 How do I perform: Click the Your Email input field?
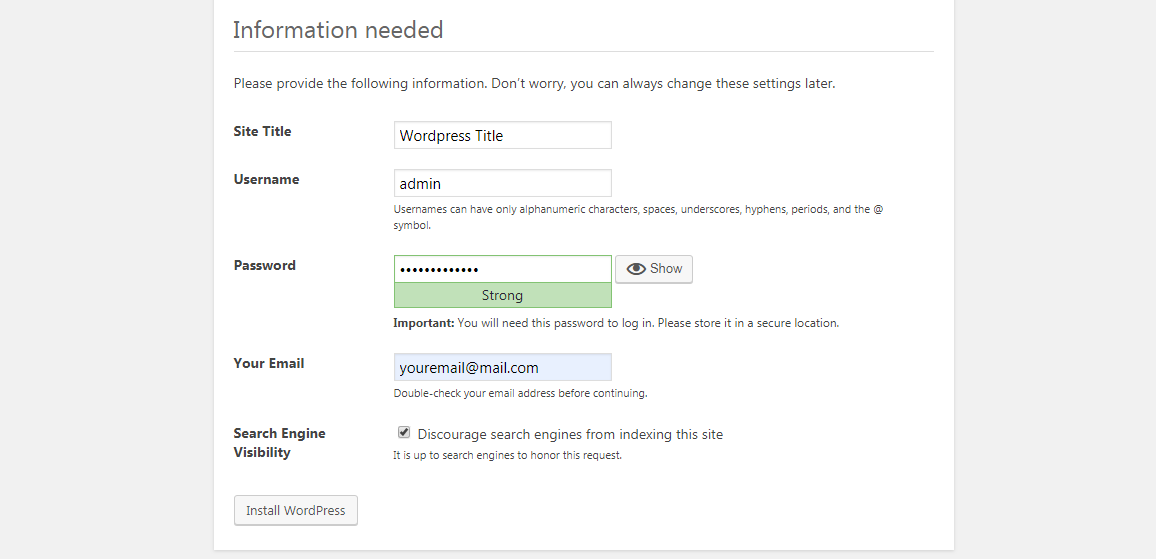[502, 367]
